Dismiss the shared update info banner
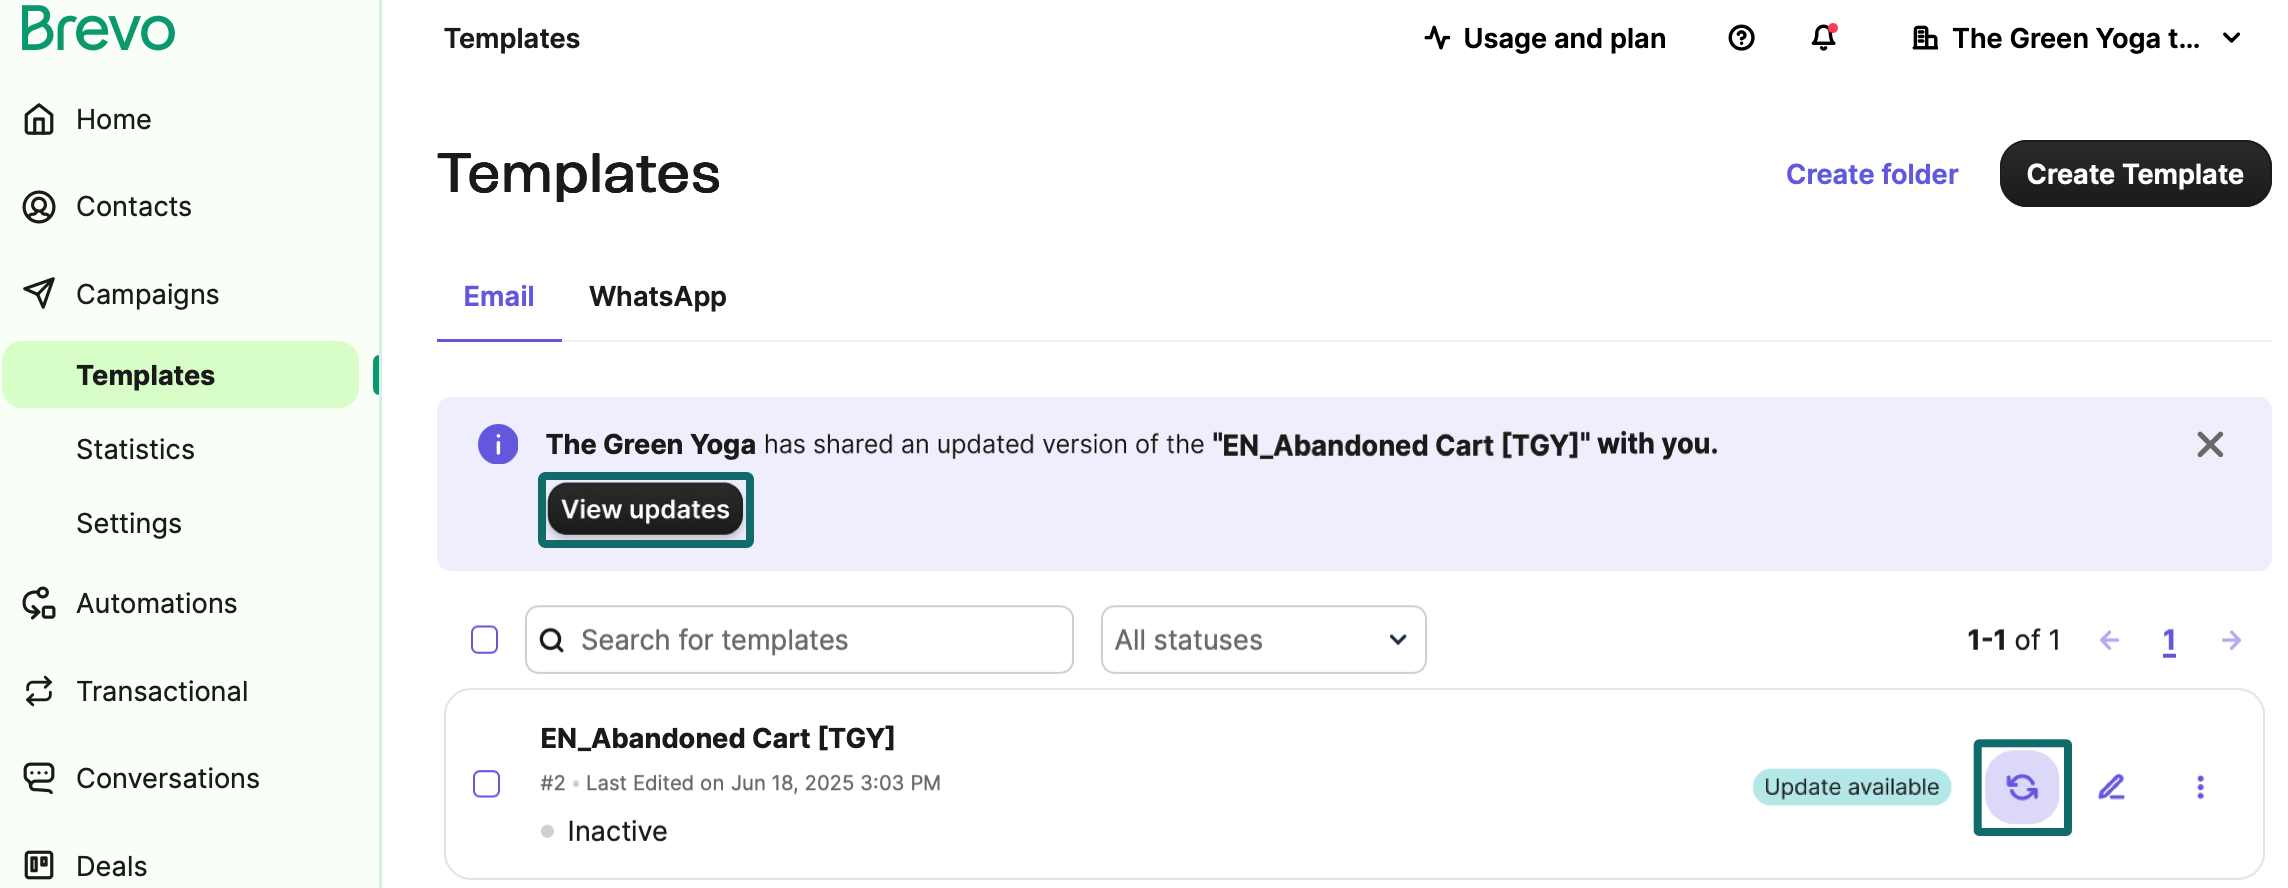 (x=2210, y=444)
